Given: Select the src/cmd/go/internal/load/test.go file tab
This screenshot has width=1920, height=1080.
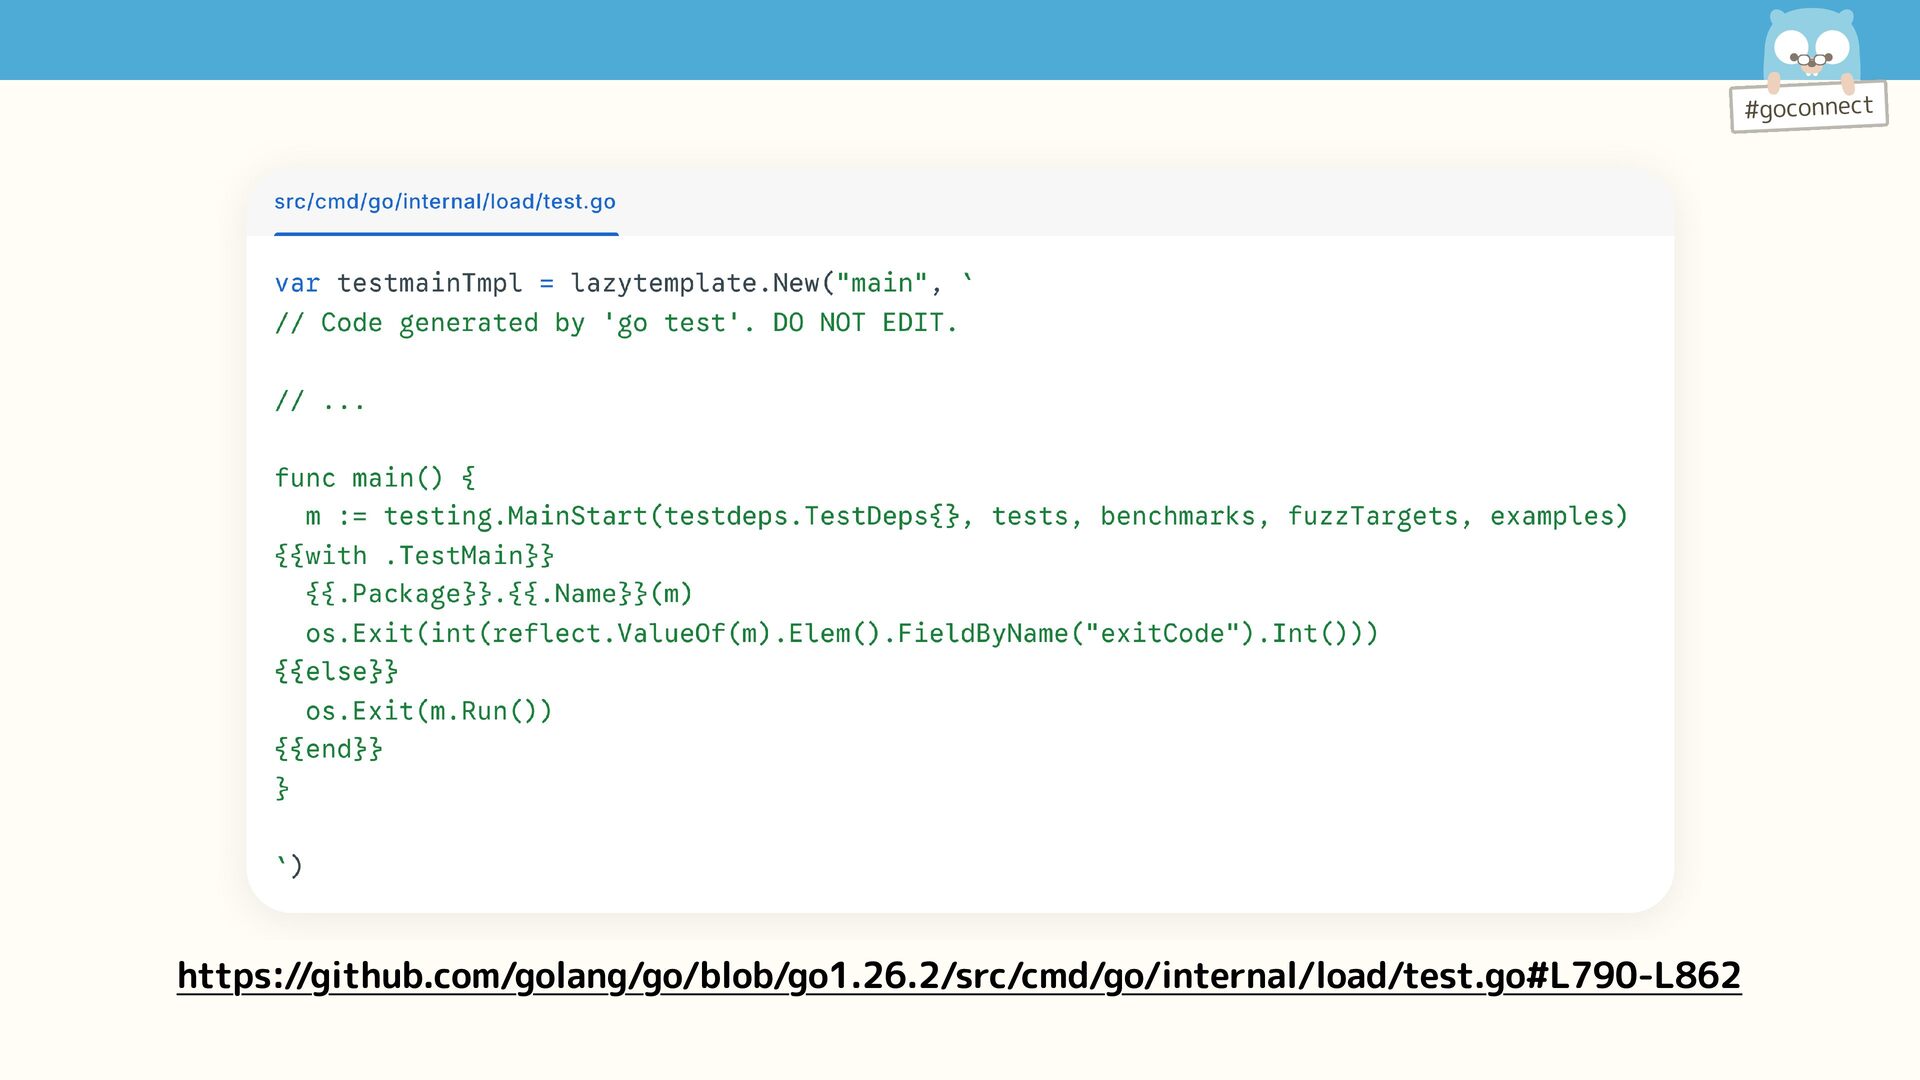Looking at the screenshot, I should click(445, 202).
